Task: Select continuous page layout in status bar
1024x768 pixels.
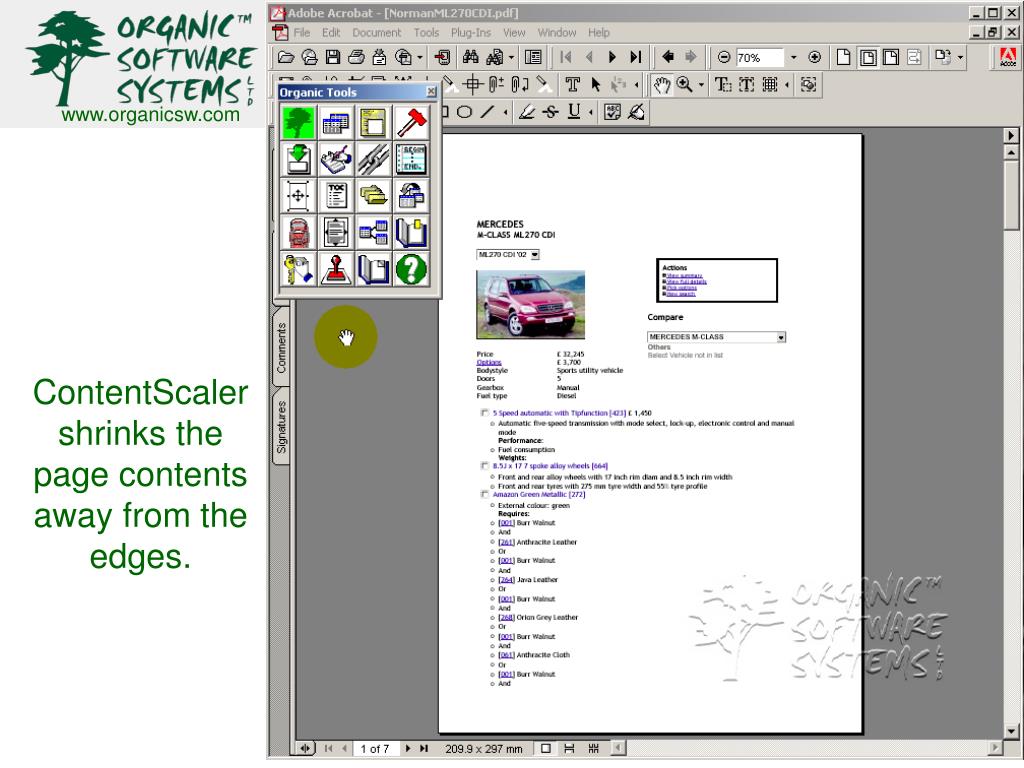Action: [569, 748]
